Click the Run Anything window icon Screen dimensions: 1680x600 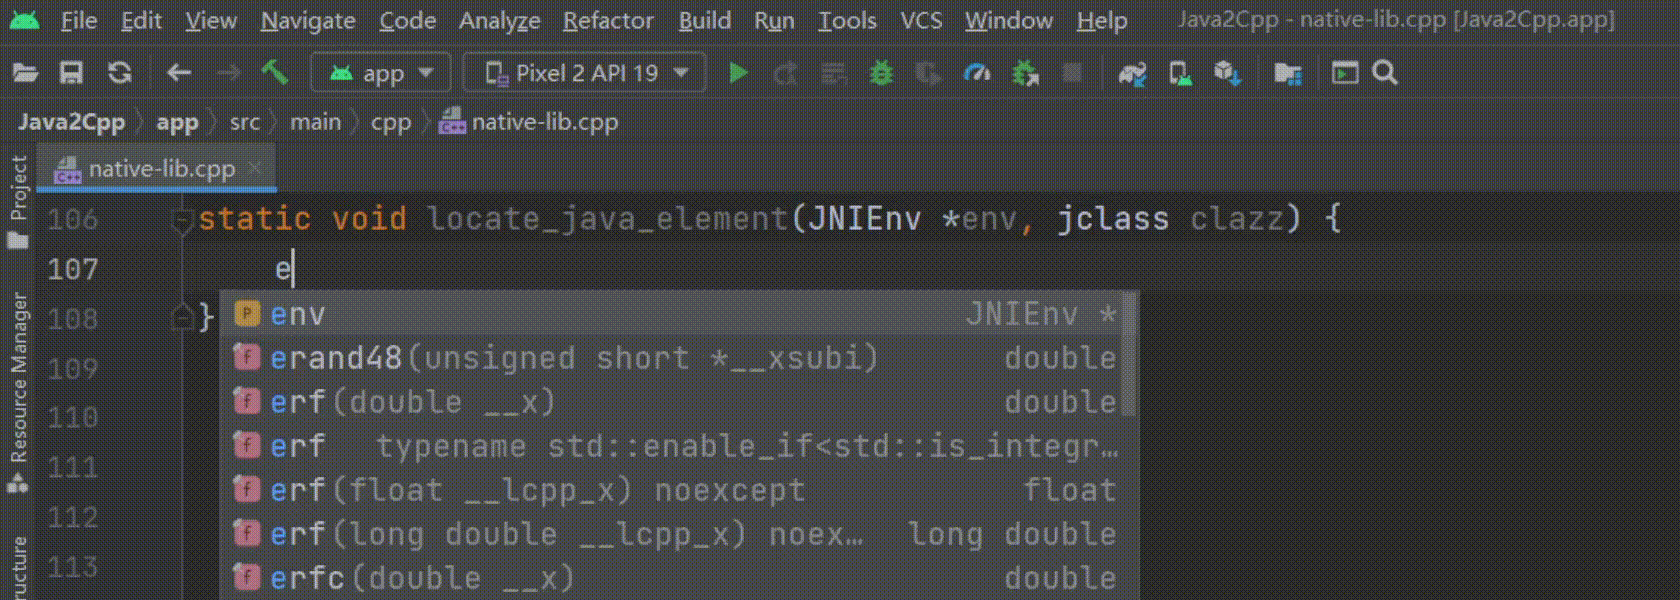(x=1345, y=73)
